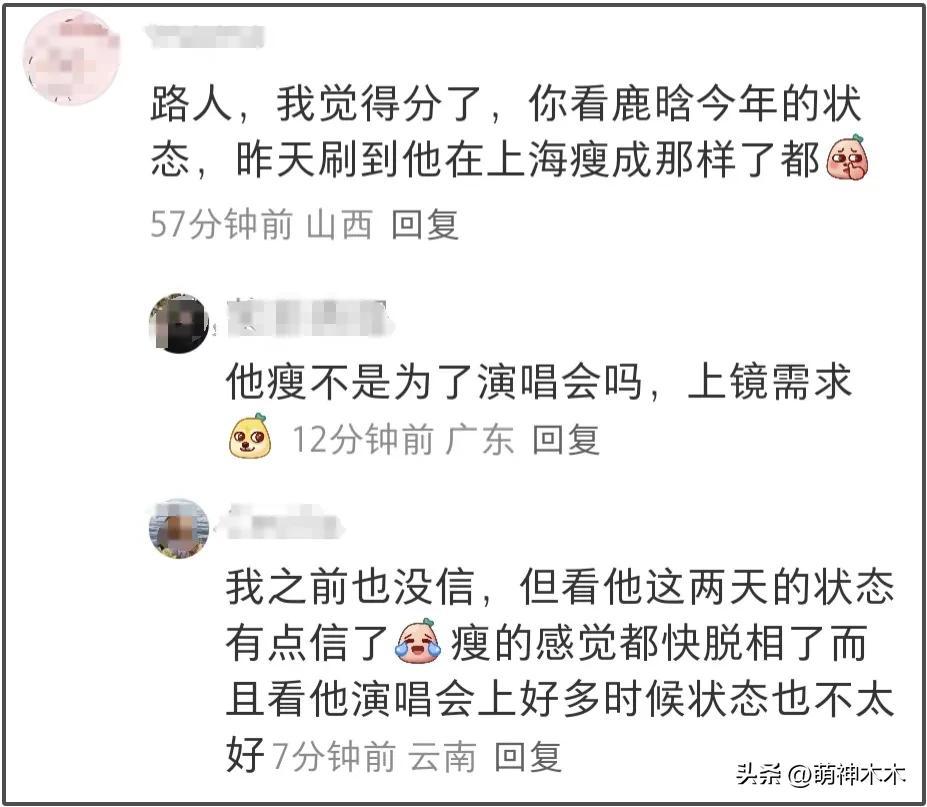Select the comment text starting 路人，我觉得分了

[509, 131]
